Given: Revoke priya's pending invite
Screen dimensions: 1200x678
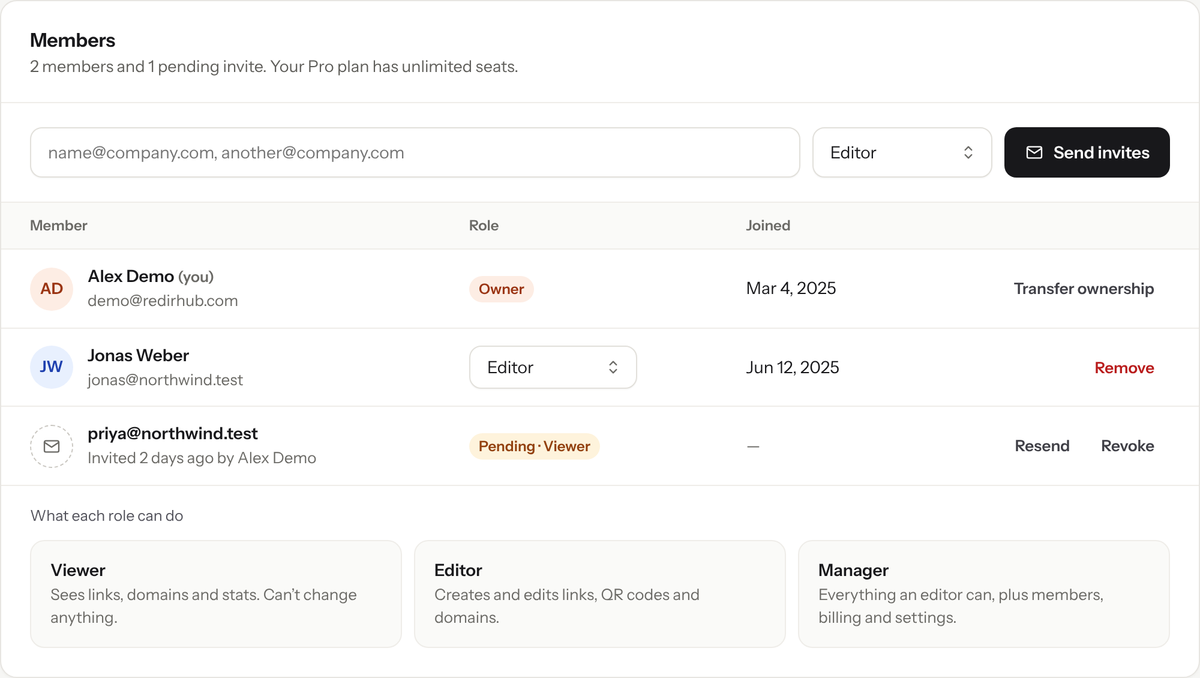Looking at the screenshot, I should [x=1128, y=446].
